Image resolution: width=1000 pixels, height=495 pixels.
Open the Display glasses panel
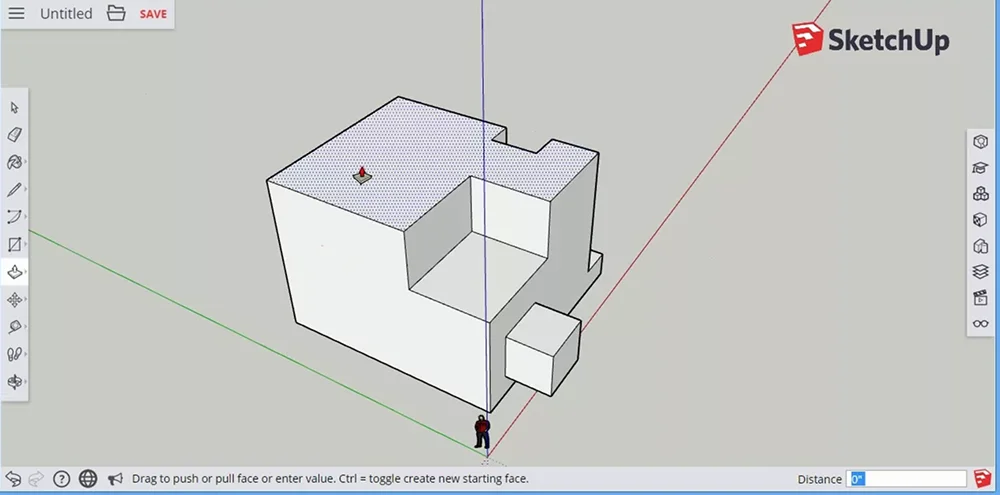(980, 324)
